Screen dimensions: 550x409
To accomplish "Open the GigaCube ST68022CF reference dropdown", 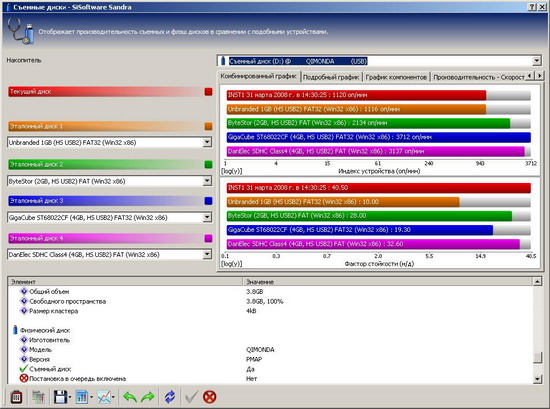I will (207, 217).
